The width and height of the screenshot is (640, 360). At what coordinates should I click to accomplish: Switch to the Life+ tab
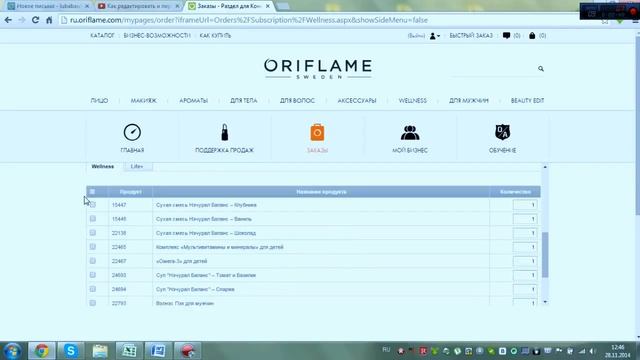tap(137, 167)
